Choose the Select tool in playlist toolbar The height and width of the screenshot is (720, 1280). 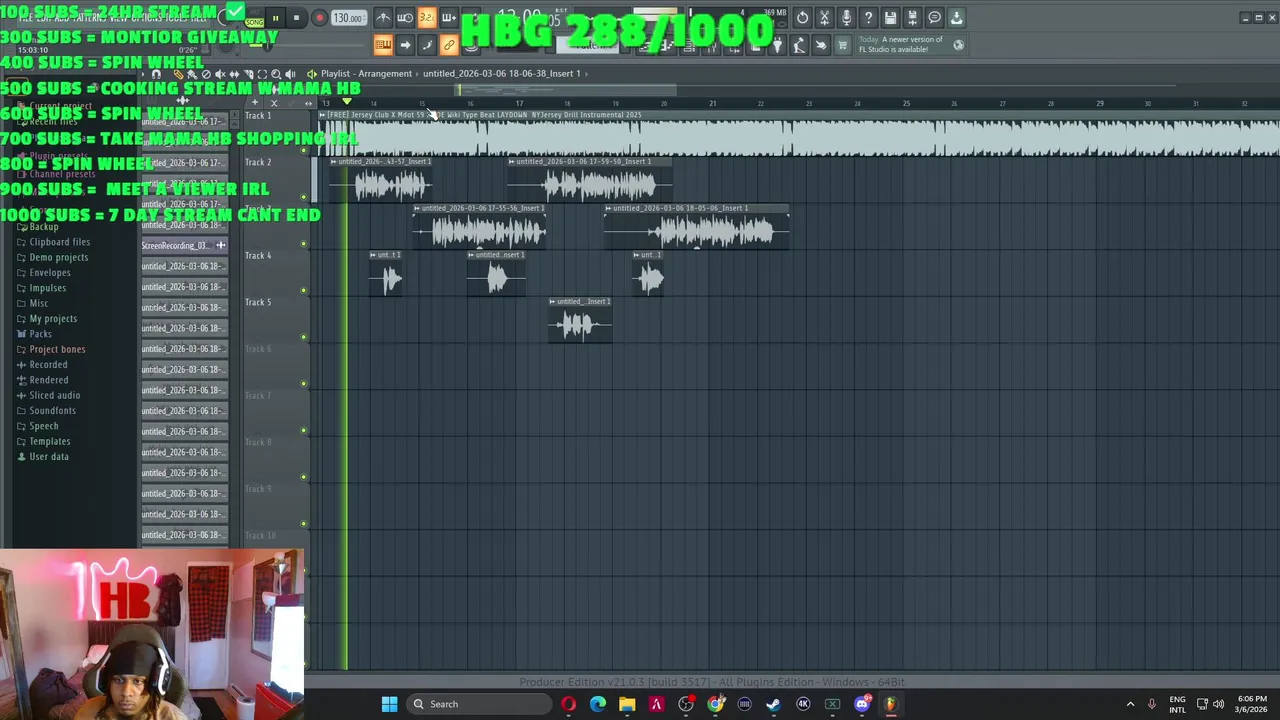click(262, 74)
